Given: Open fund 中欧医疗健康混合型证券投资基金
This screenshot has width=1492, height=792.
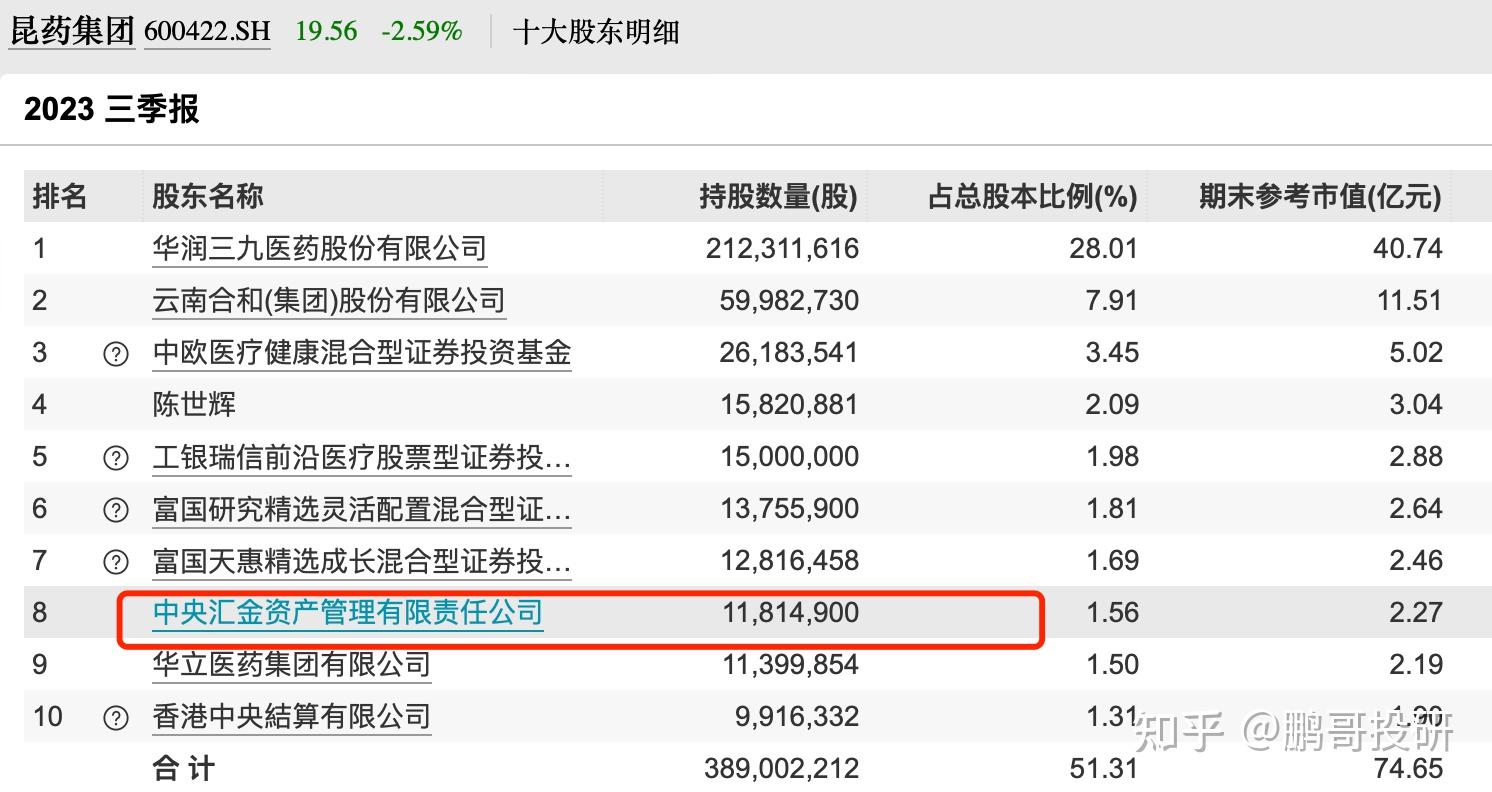Looking at the screenshot, I should pos(362,352).
